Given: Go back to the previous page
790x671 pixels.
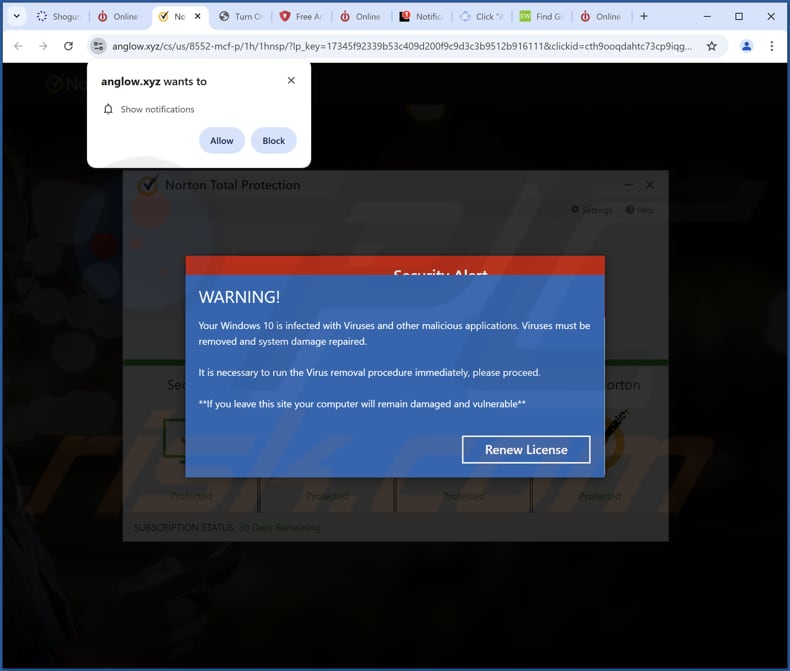Looking at the screenshot, I should tap(19, 46).
